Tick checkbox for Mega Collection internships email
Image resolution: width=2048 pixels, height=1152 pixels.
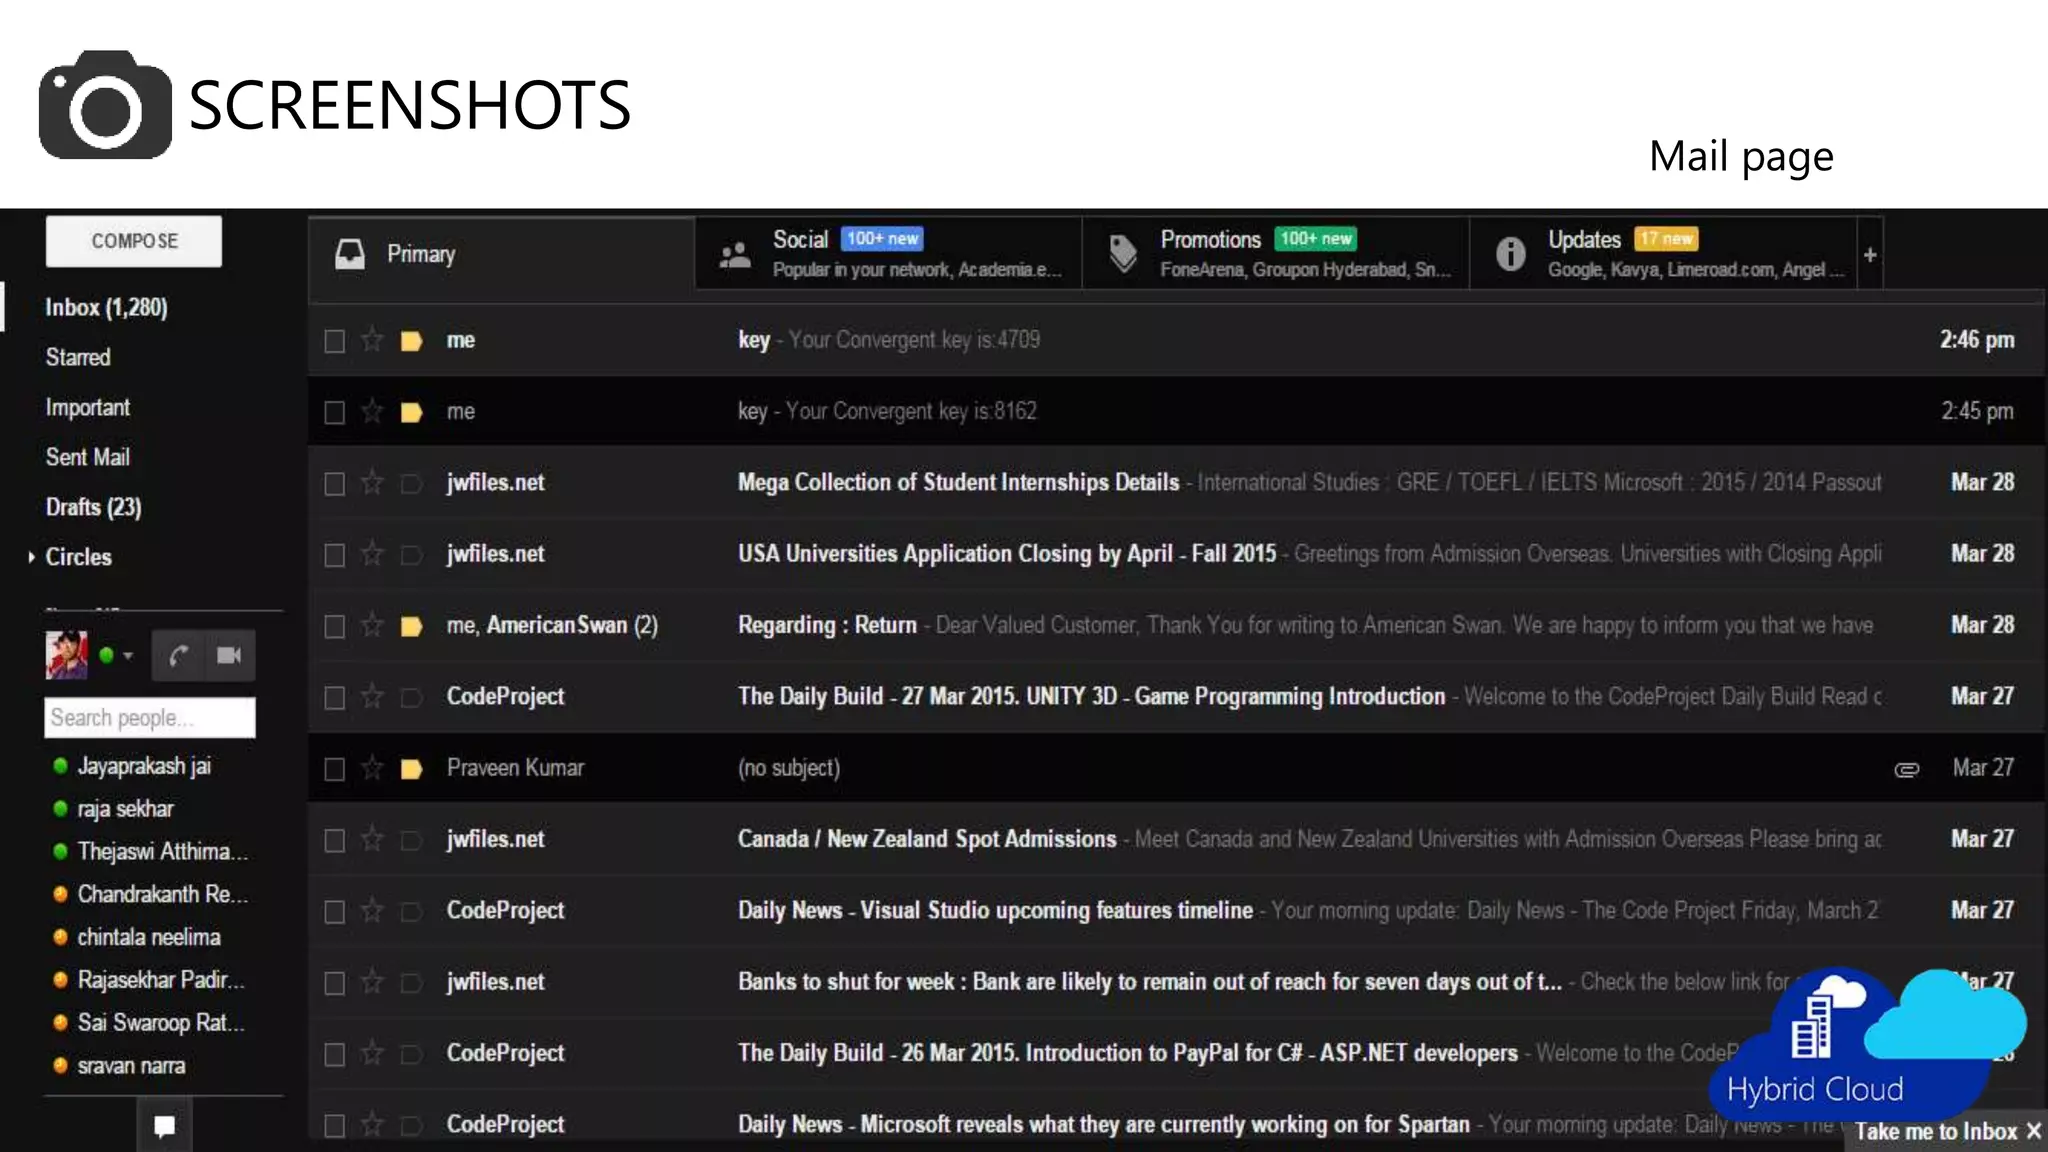[335, 484]
